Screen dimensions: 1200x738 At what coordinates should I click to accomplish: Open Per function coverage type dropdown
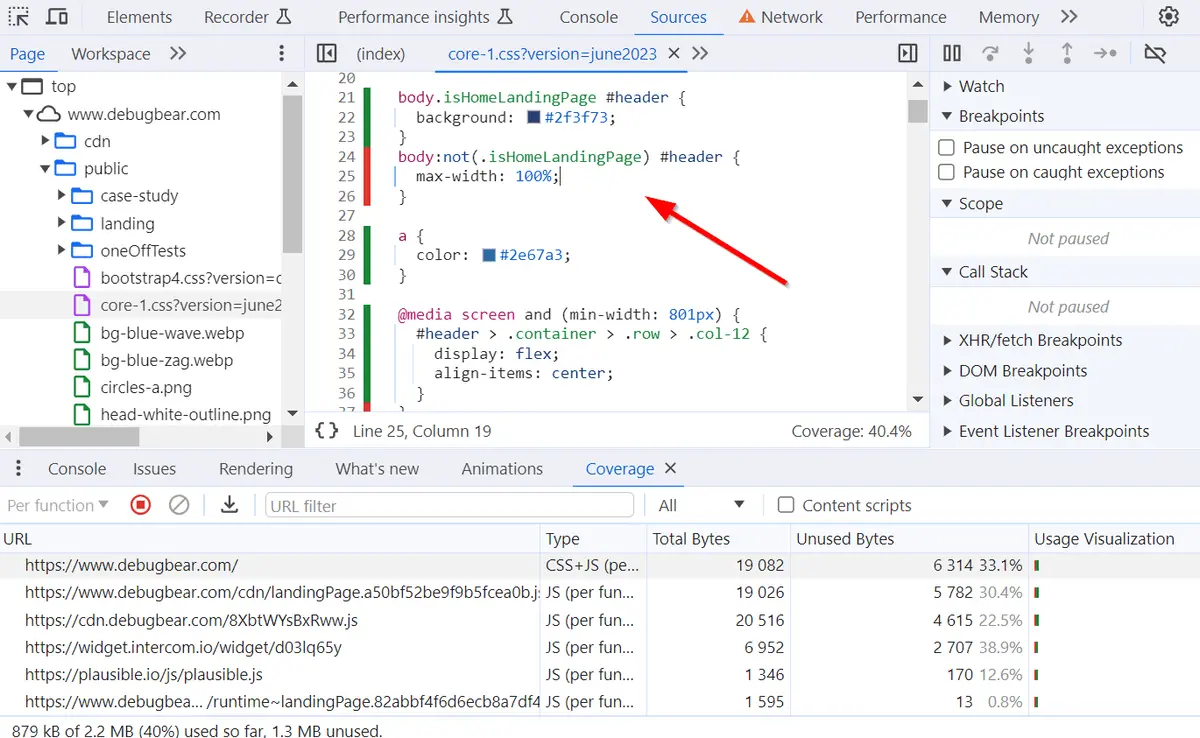[58, 505]
